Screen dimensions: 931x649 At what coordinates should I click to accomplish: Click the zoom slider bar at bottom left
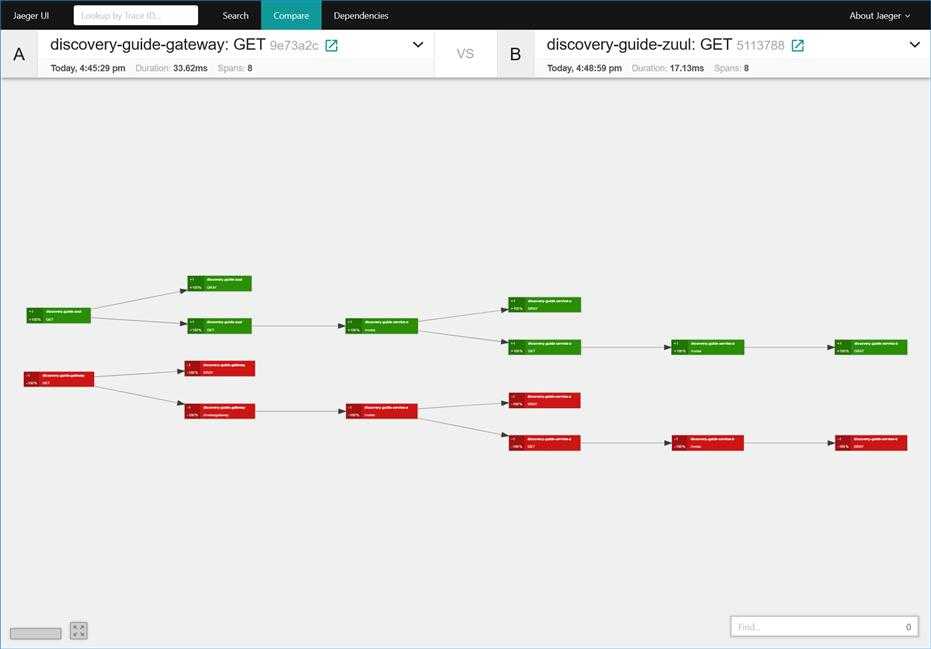(36, 634)
